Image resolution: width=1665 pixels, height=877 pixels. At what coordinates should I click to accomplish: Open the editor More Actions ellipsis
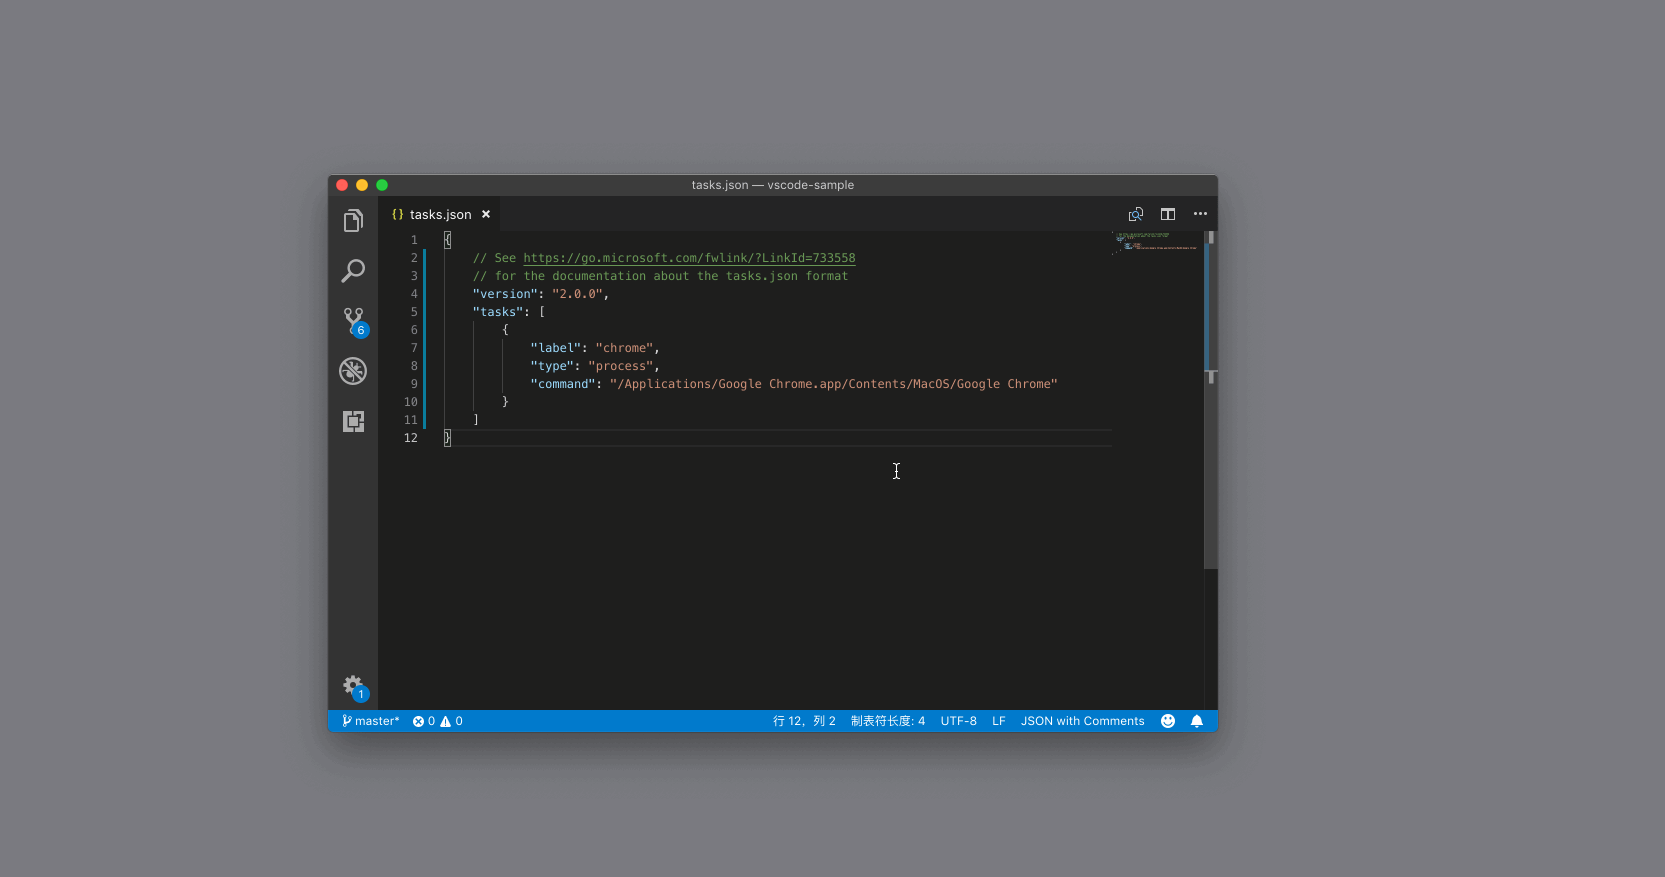1200,214
